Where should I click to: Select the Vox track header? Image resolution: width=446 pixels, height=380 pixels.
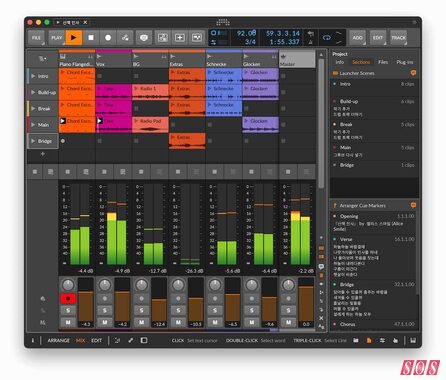114,60
